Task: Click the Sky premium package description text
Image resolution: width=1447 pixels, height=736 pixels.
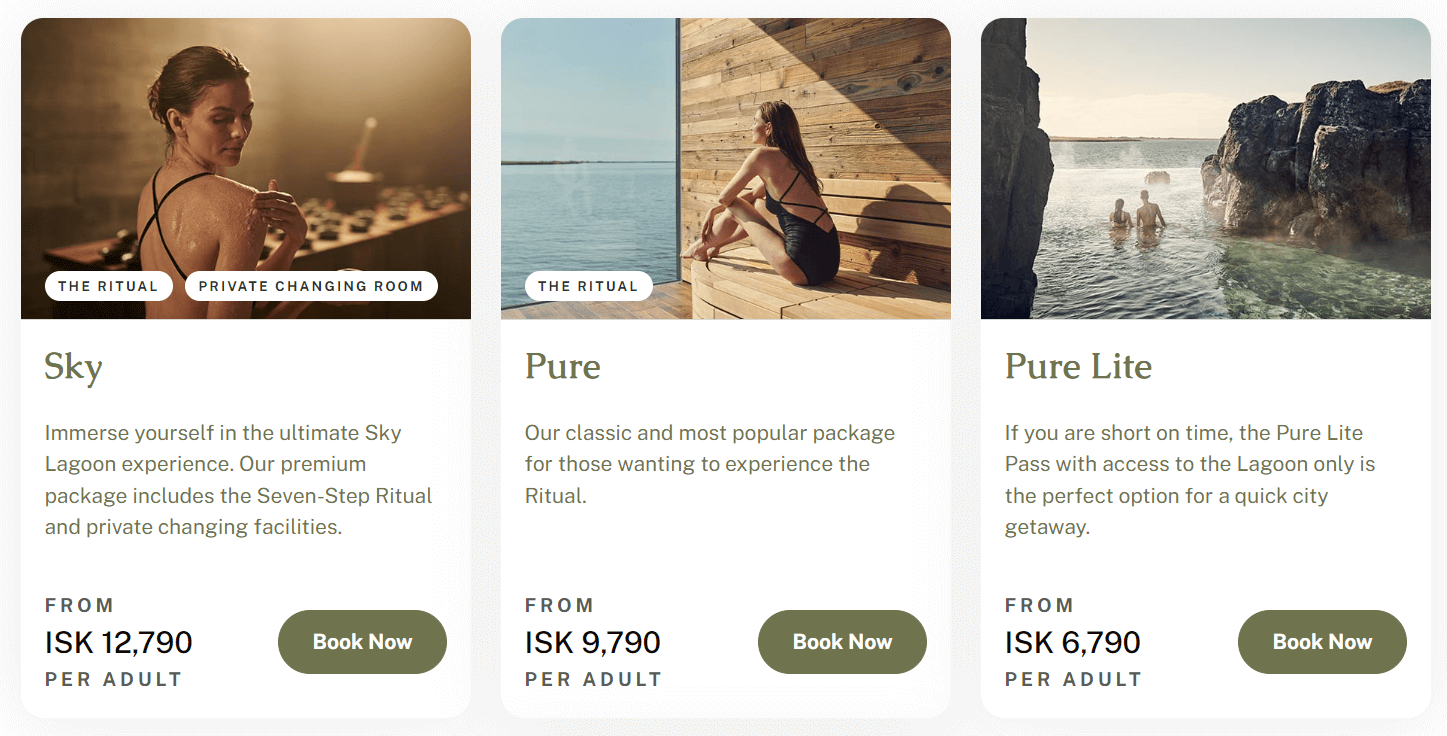Action: [239, 480]
